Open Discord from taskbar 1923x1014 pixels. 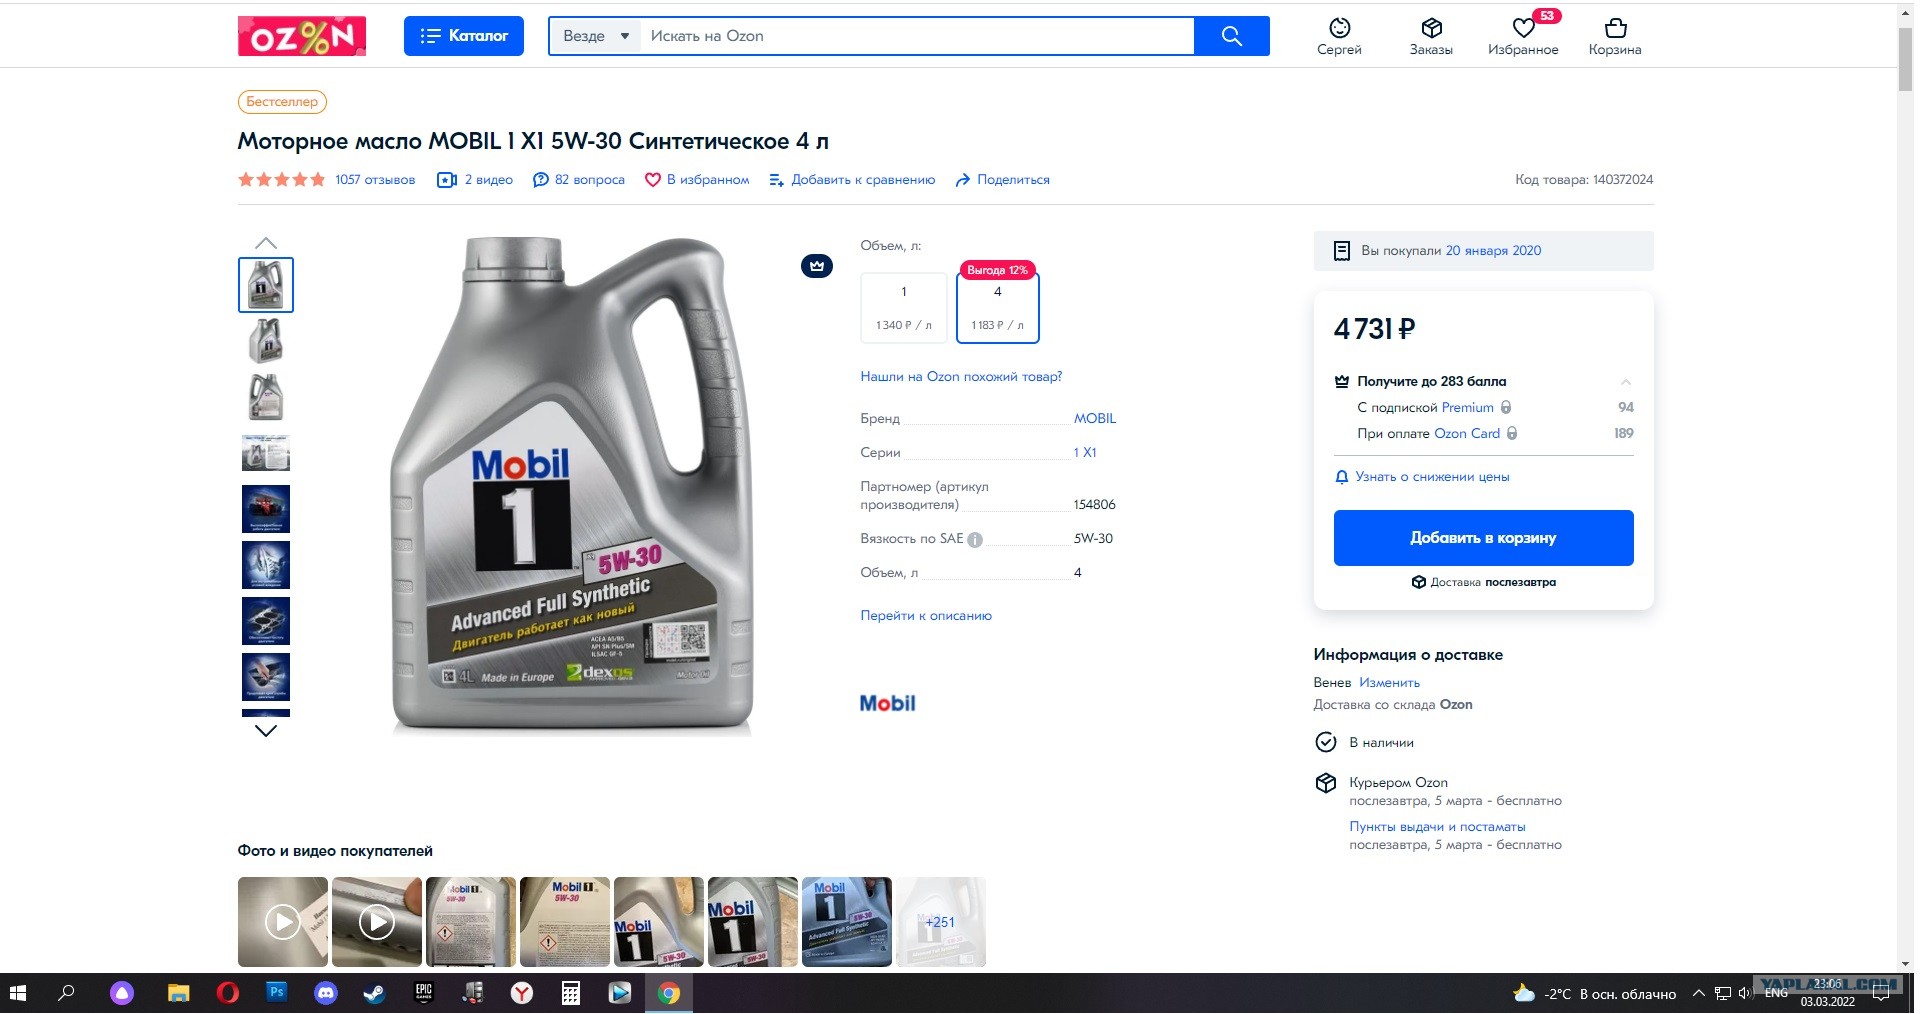(325, 994)
